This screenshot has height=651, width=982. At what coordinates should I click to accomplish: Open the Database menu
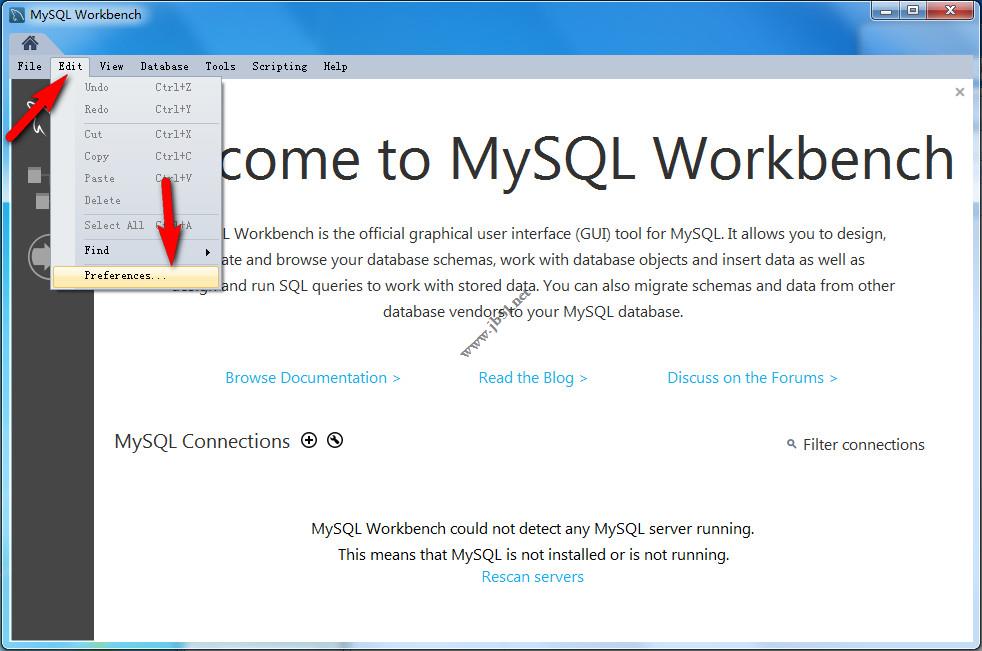coord(164,66)
